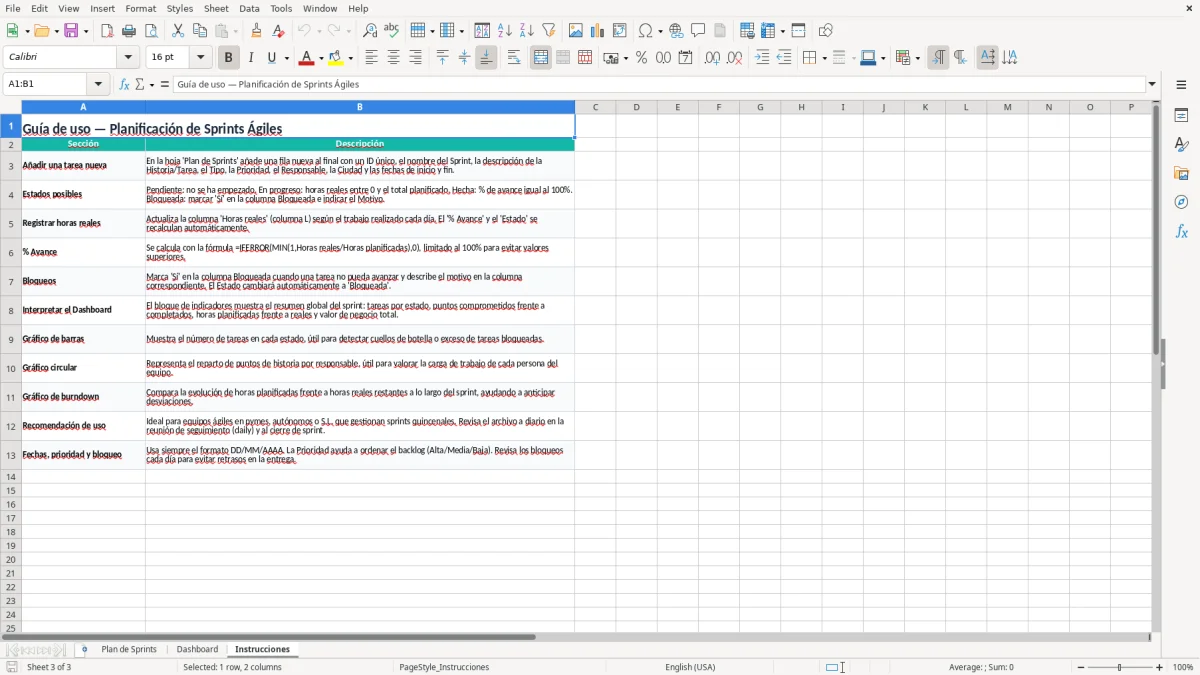Open the font color dropdown arrow
The height and width of the screenshot is (675, 1200).
pos(321,59)
